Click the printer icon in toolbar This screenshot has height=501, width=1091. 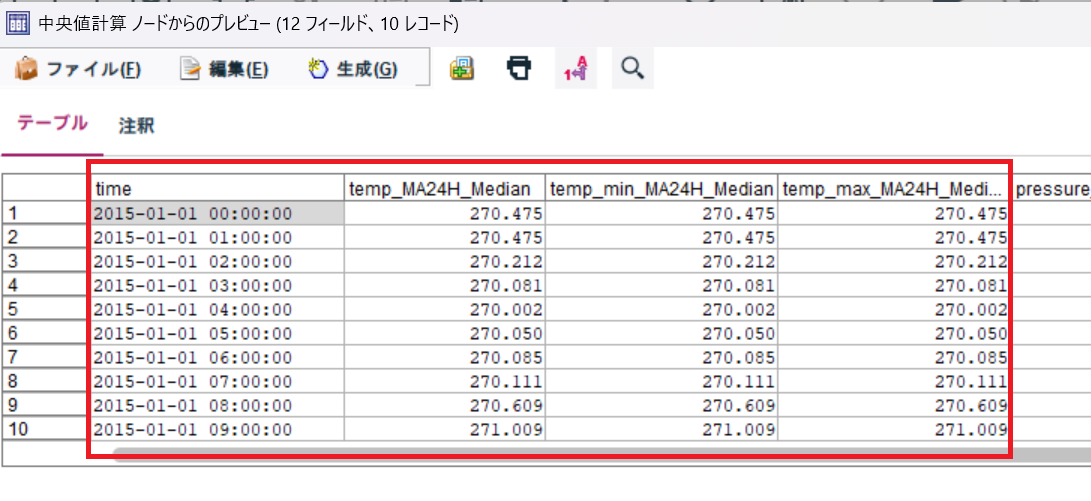click(518, 68)
